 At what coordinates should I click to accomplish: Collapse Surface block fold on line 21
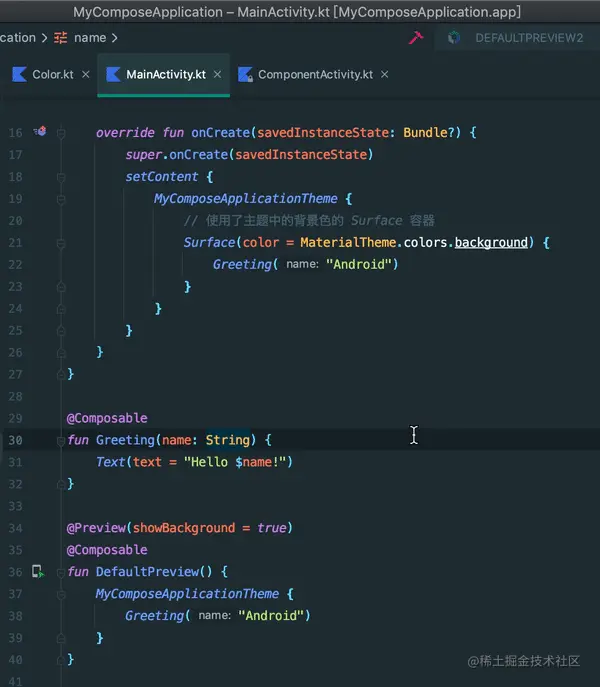click(x=61, y=243)
